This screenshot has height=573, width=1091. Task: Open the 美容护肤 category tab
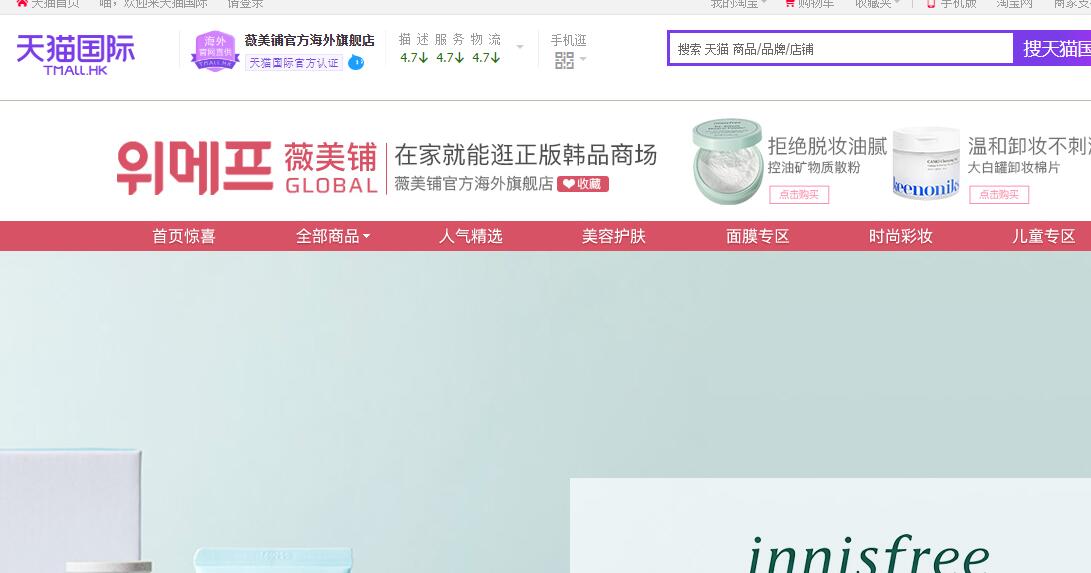point(614,236)
